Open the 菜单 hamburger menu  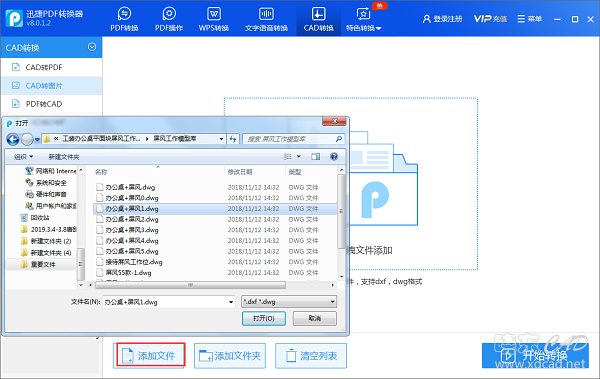[x=530, y=19]
